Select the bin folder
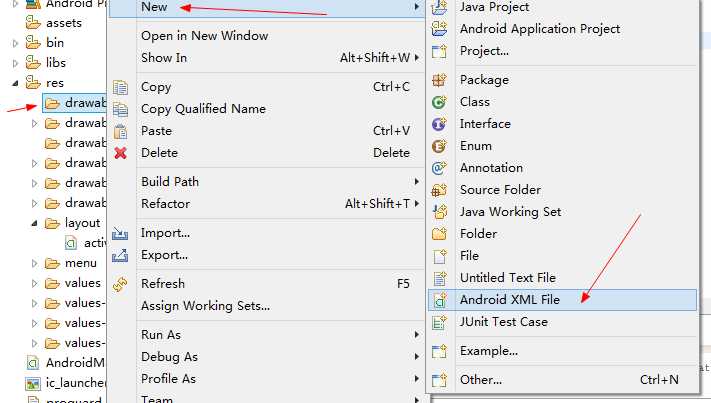This screenshot has height=403, width=711. 54,43
